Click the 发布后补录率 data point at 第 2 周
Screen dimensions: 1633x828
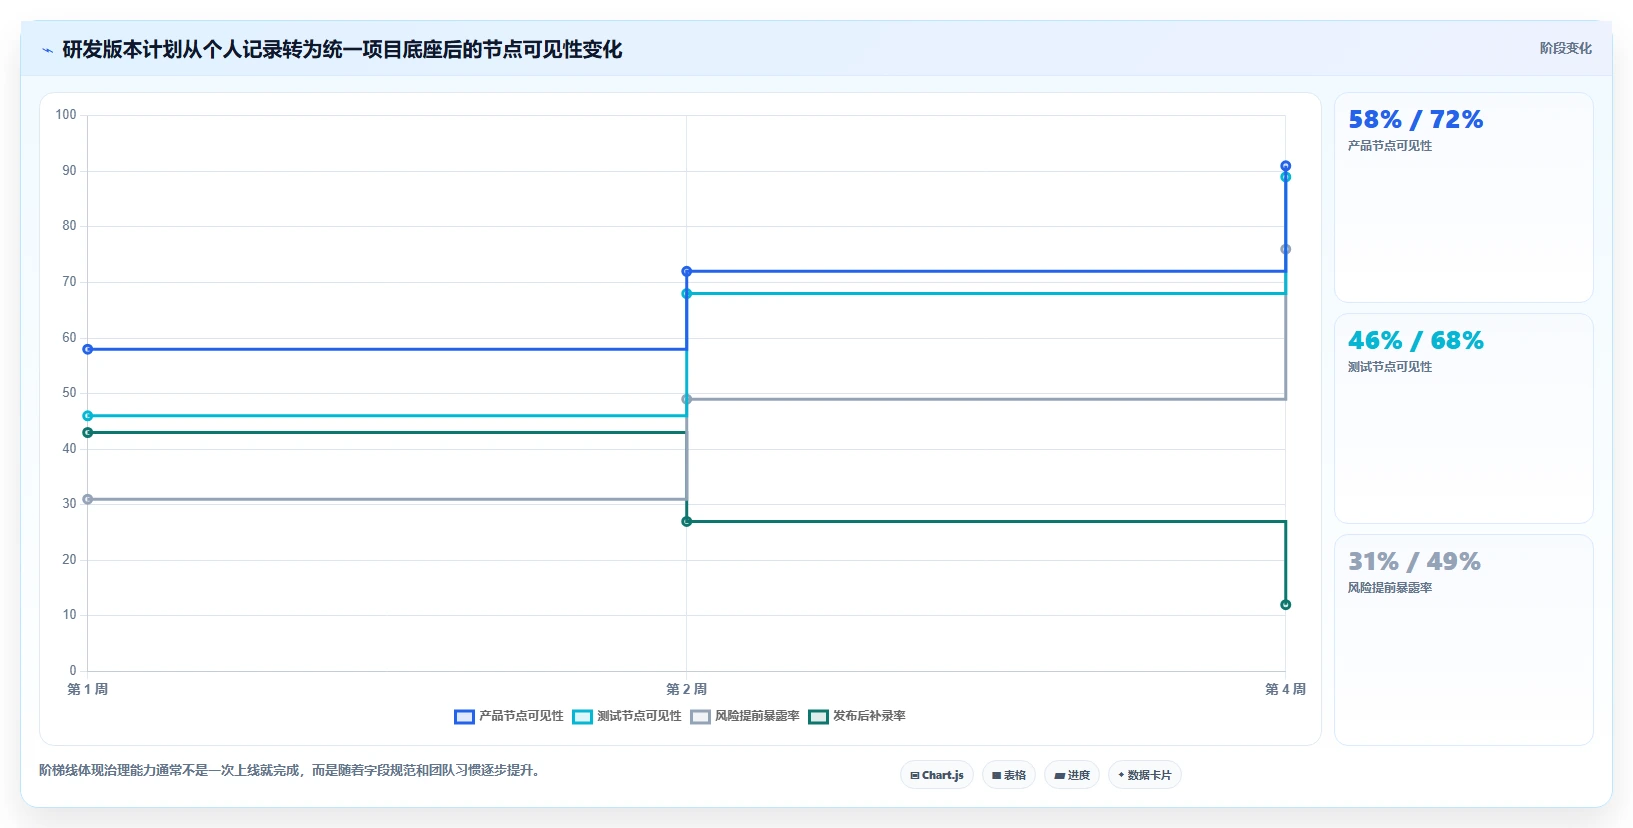point(686,522)
